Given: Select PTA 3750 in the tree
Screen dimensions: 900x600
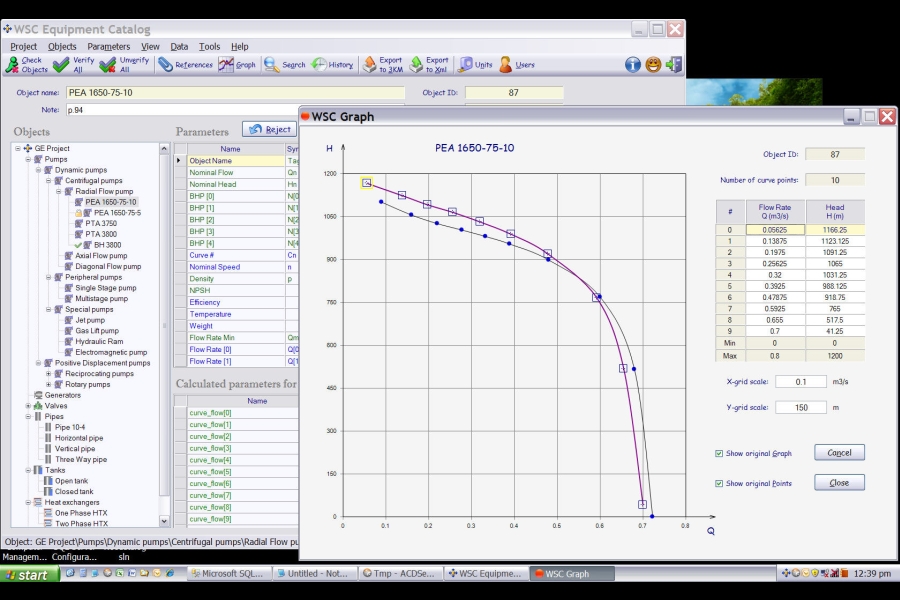Looking at the screenshot, I should pyautogui.click(x=101, y=223).
